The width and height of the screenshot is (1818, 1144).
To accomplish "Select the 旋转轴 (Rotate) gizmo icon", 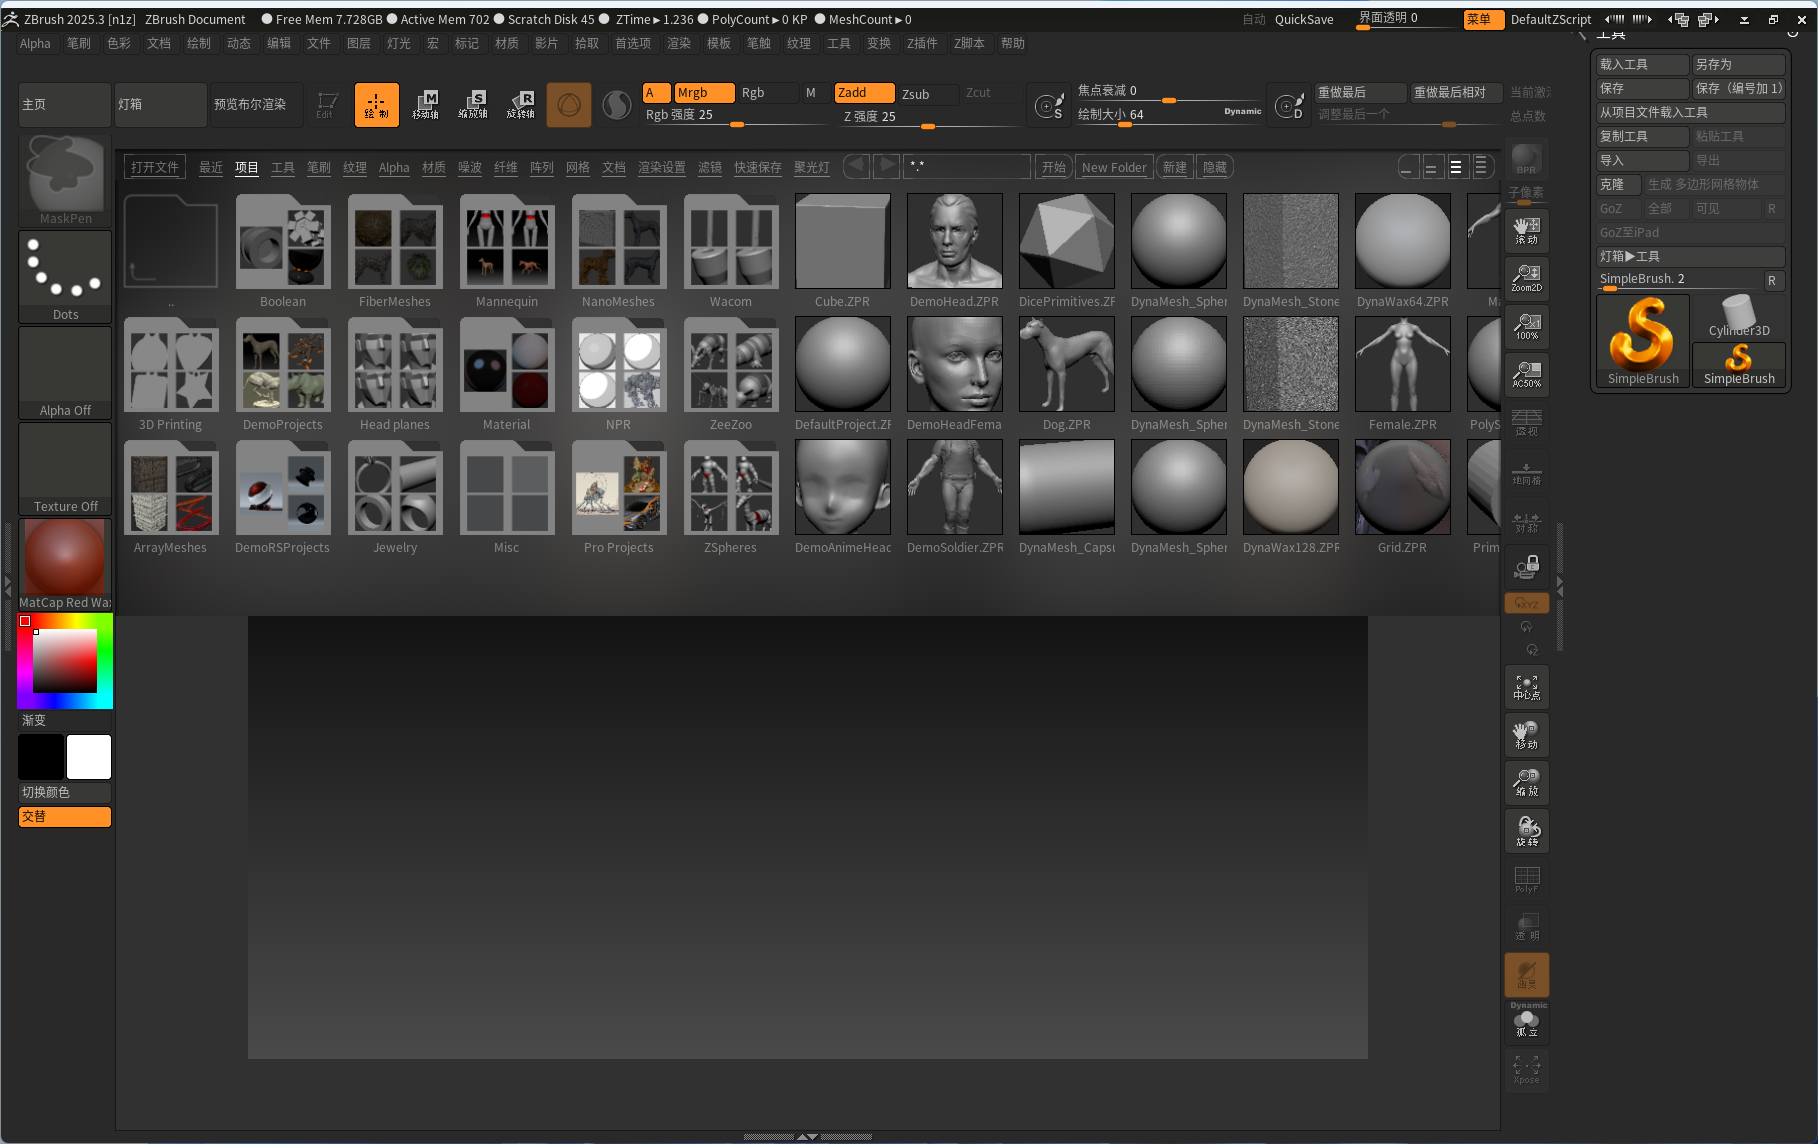I will coord(521,104).
